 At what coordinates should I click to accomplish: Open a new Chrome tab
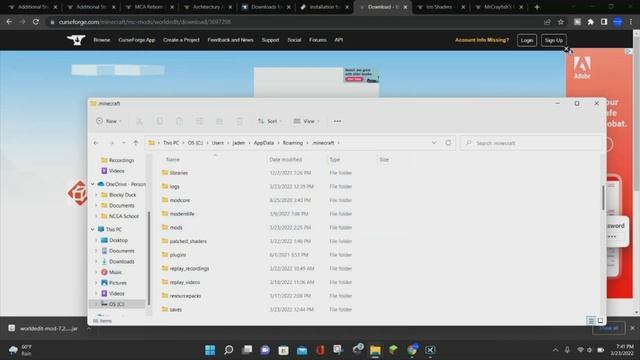537,7
